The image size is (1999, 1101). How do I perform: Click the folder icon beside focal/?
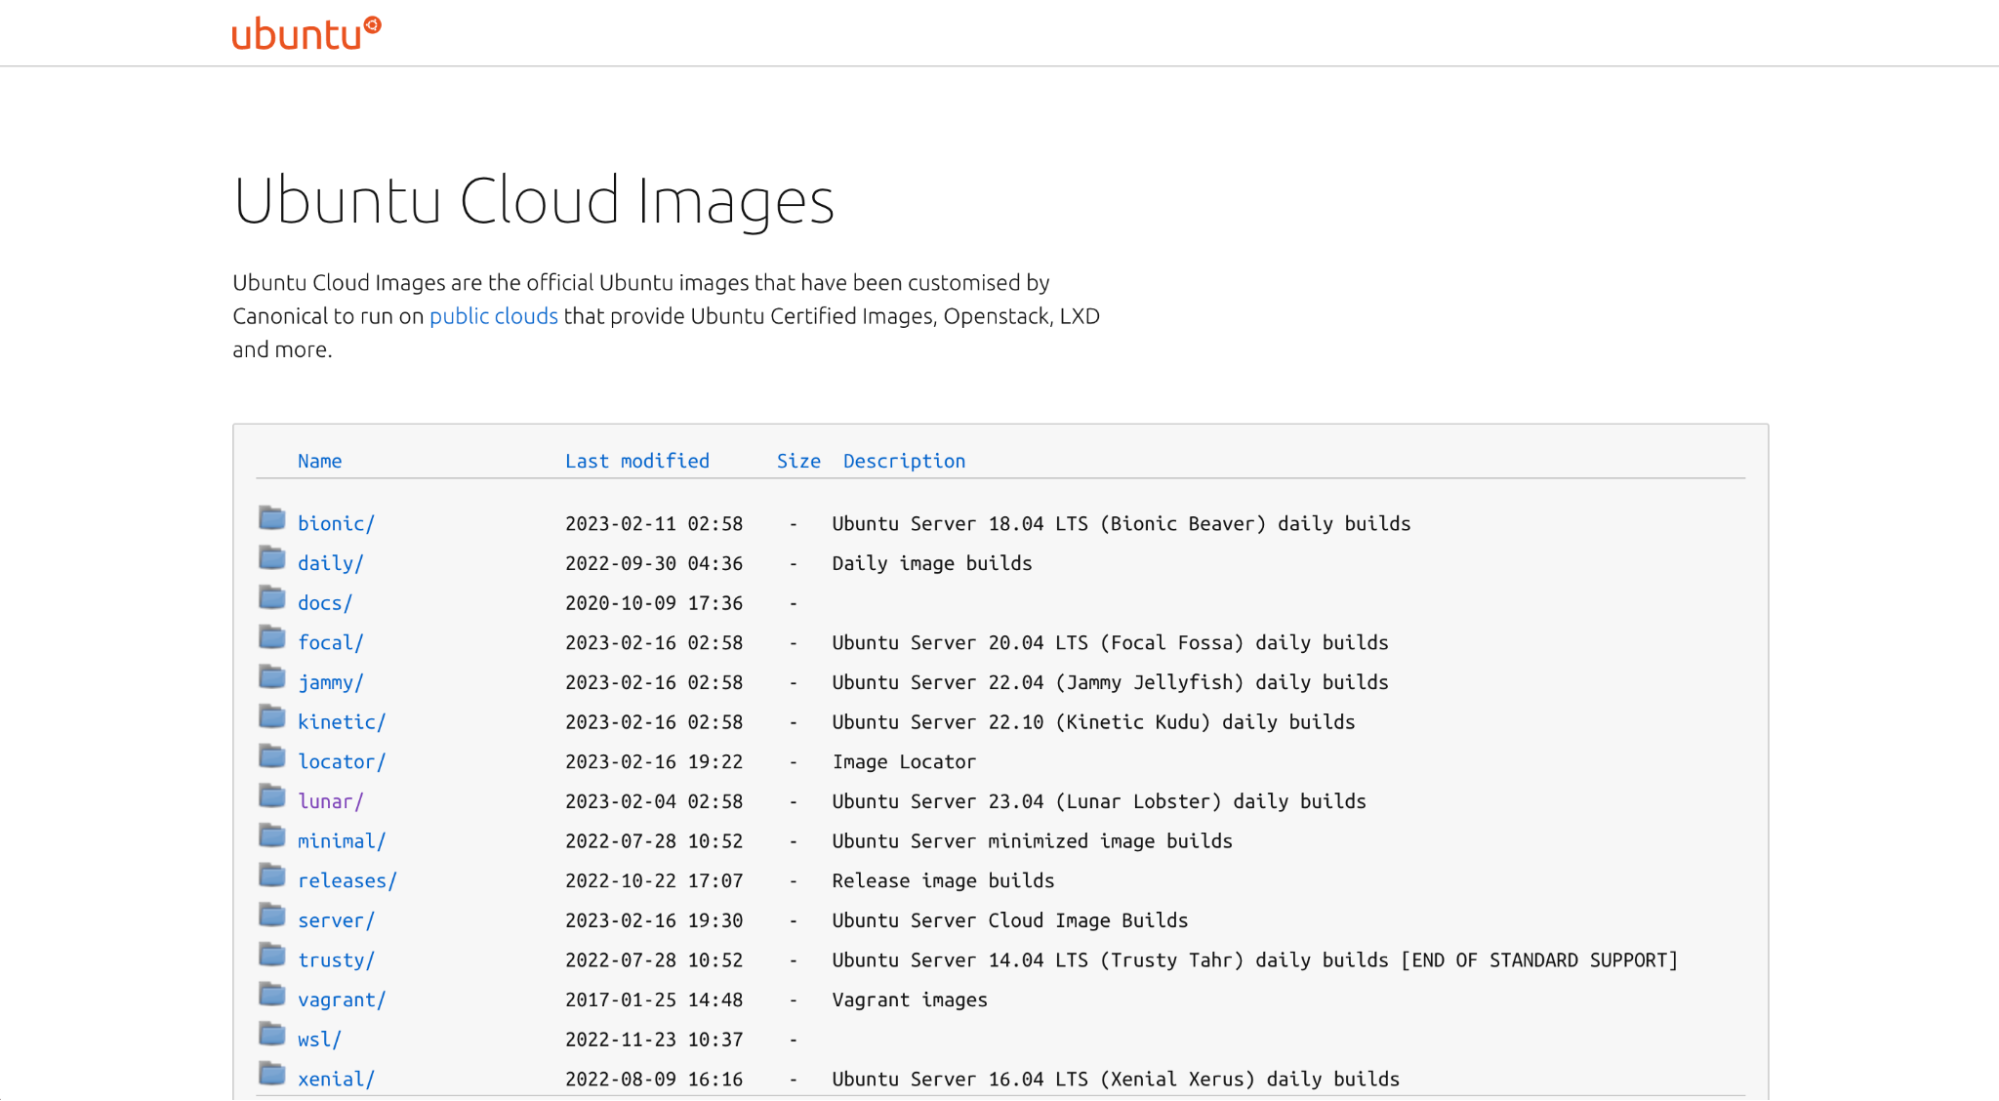[272, 637]
